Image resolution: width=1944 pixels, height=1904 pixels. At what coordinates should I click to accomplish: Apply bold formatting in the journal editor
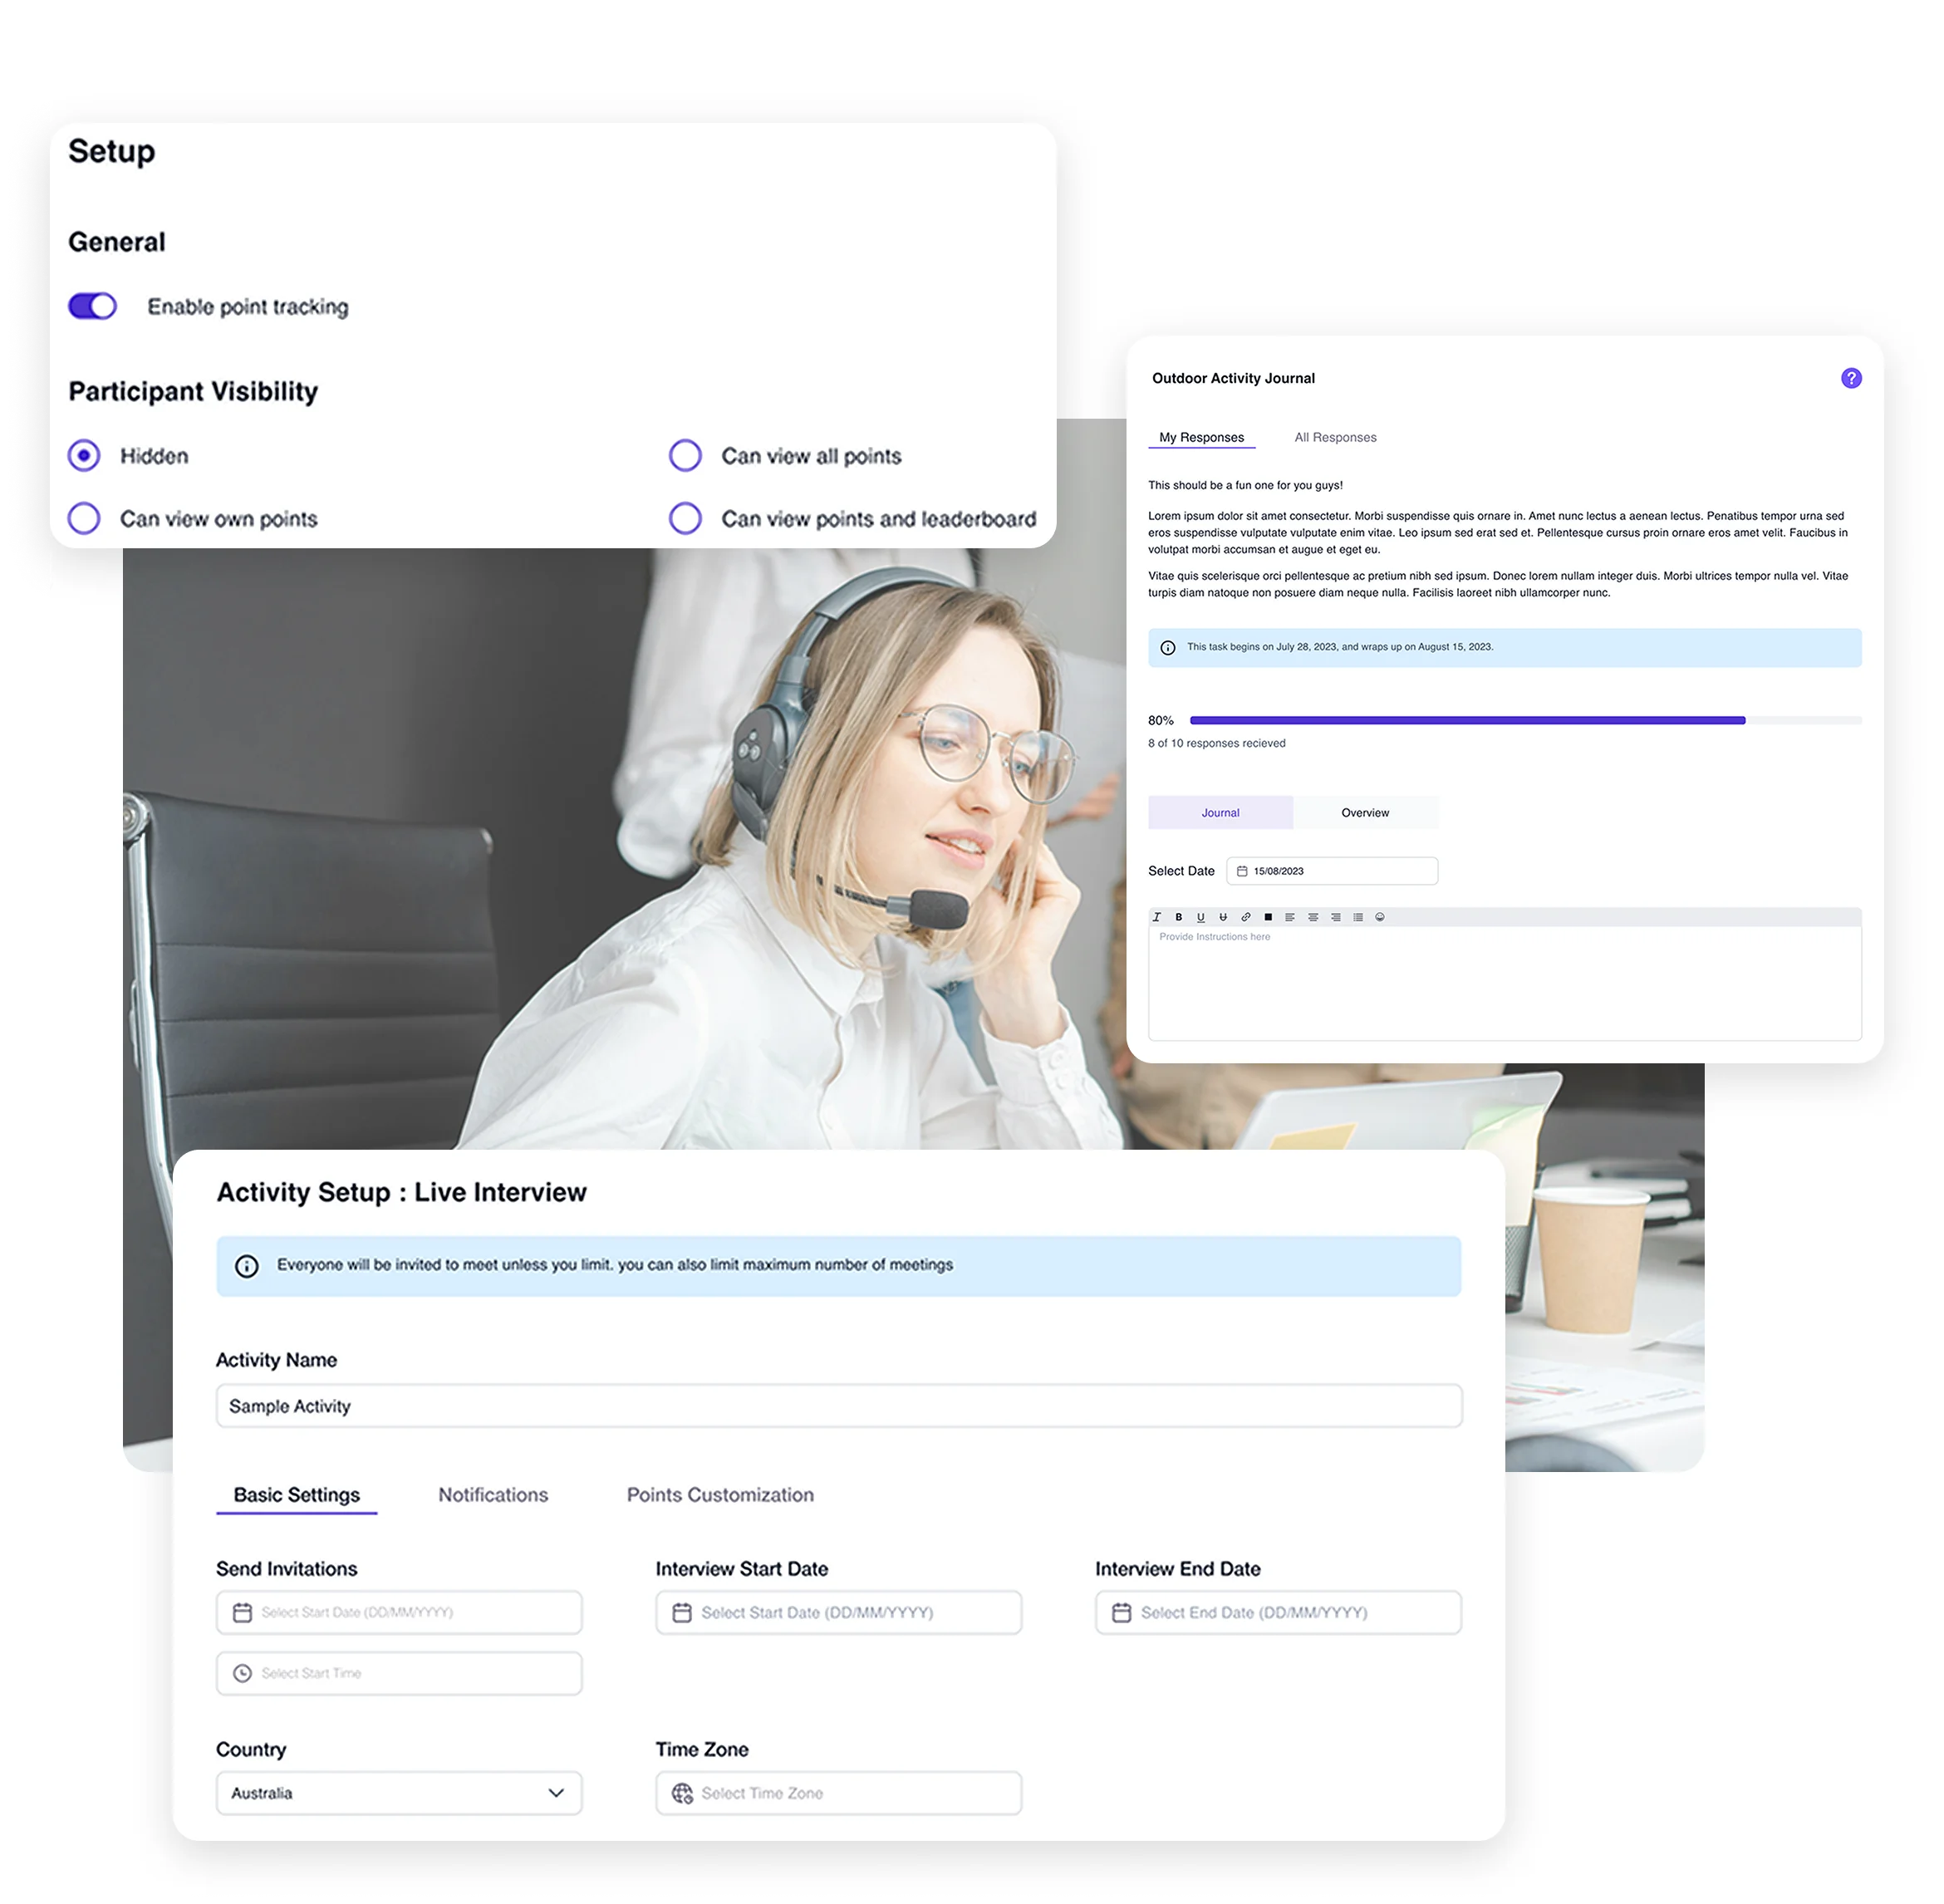[x=1180, y=917]
